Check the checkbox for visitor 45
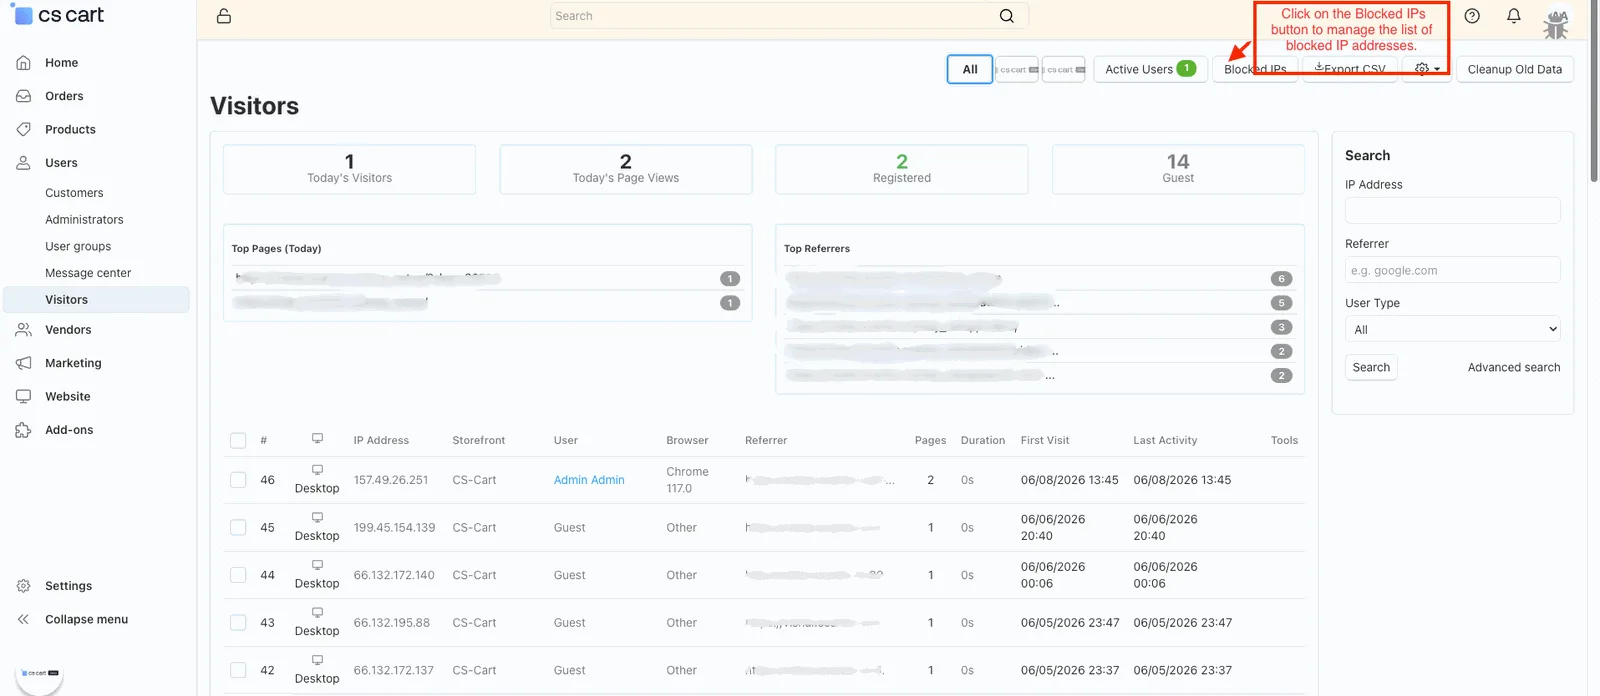The image size is (1600, 696). pos(238,528)
